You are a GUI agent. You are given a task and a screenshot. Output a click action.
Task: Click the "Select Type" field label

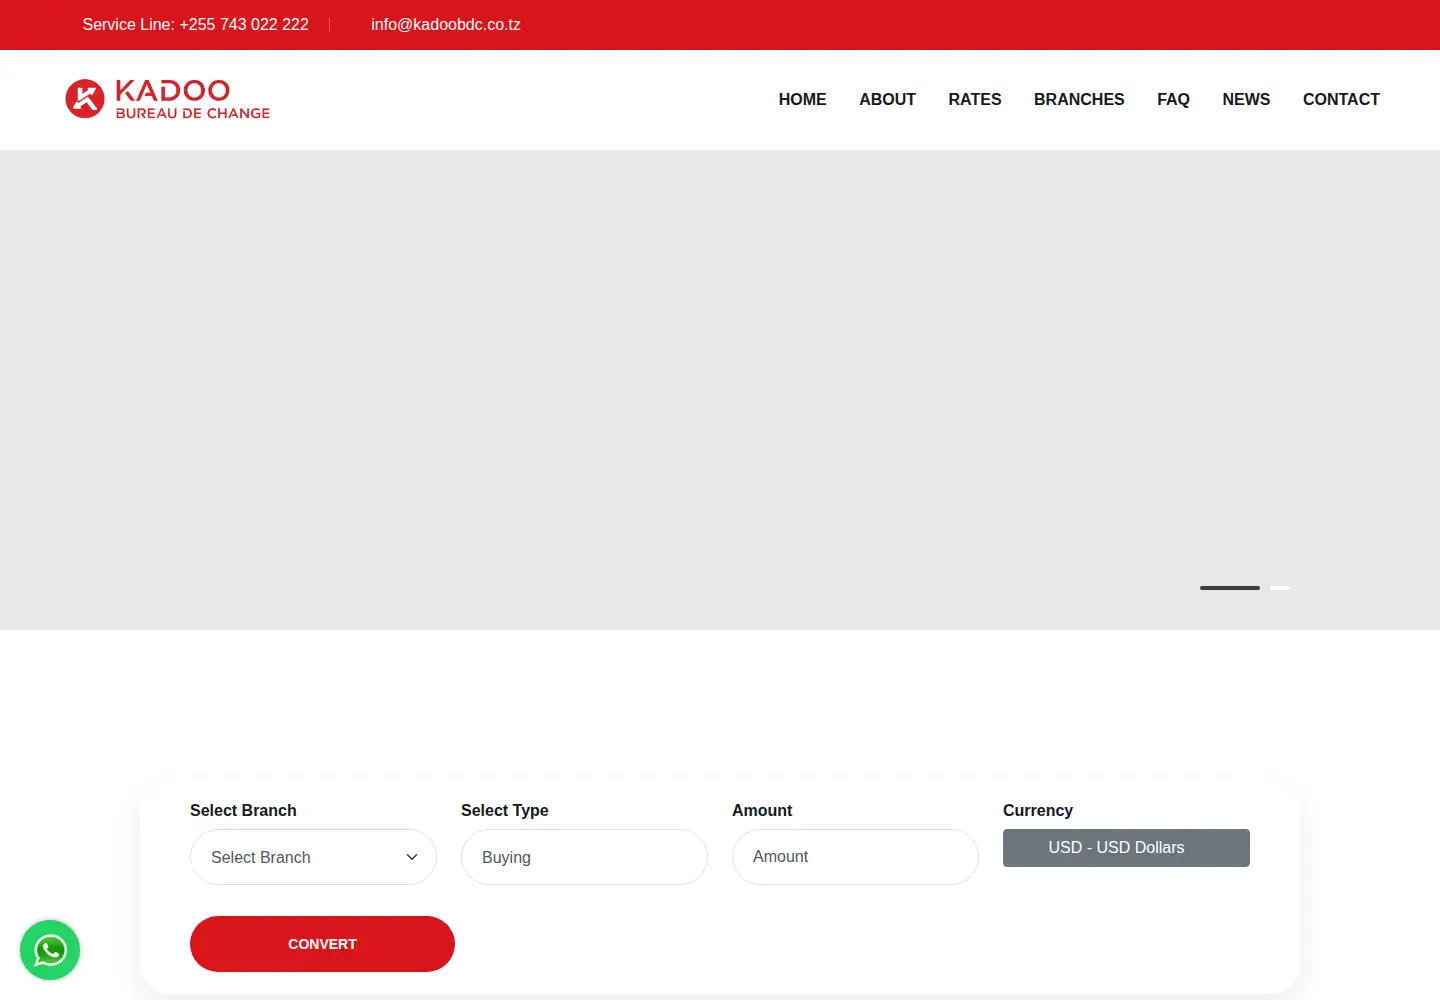pyautogui.click(x=505, y=810)
